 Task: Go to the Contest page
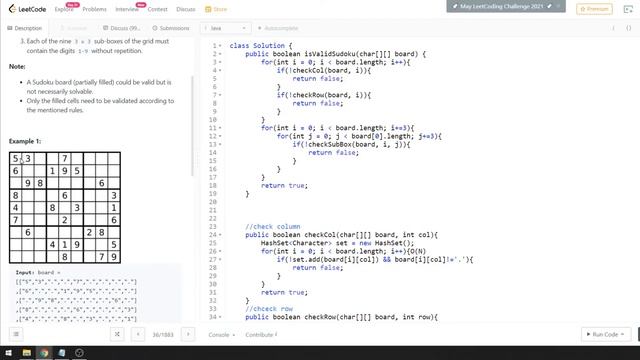tap(158, 9)
